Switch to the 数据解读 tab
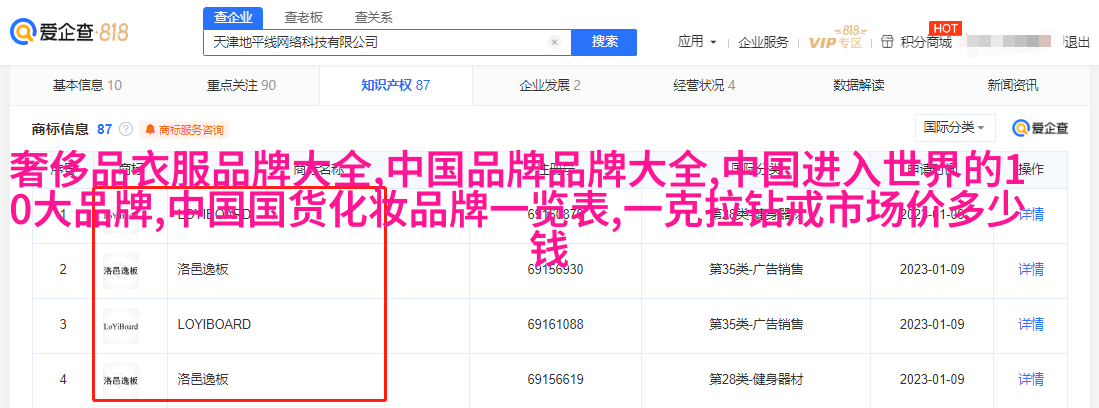Screen dimensions: 1099x408 (x=859, y=86)
